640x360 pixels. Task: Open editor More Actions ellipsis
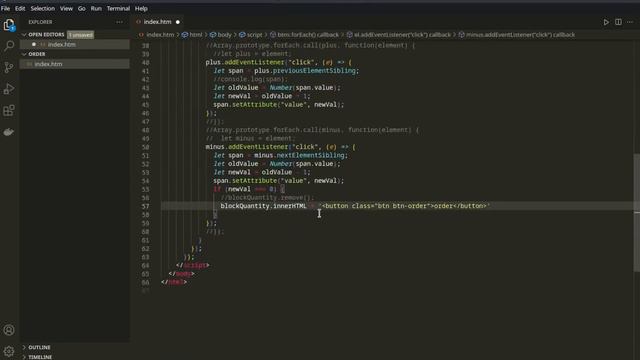(630, 22)
